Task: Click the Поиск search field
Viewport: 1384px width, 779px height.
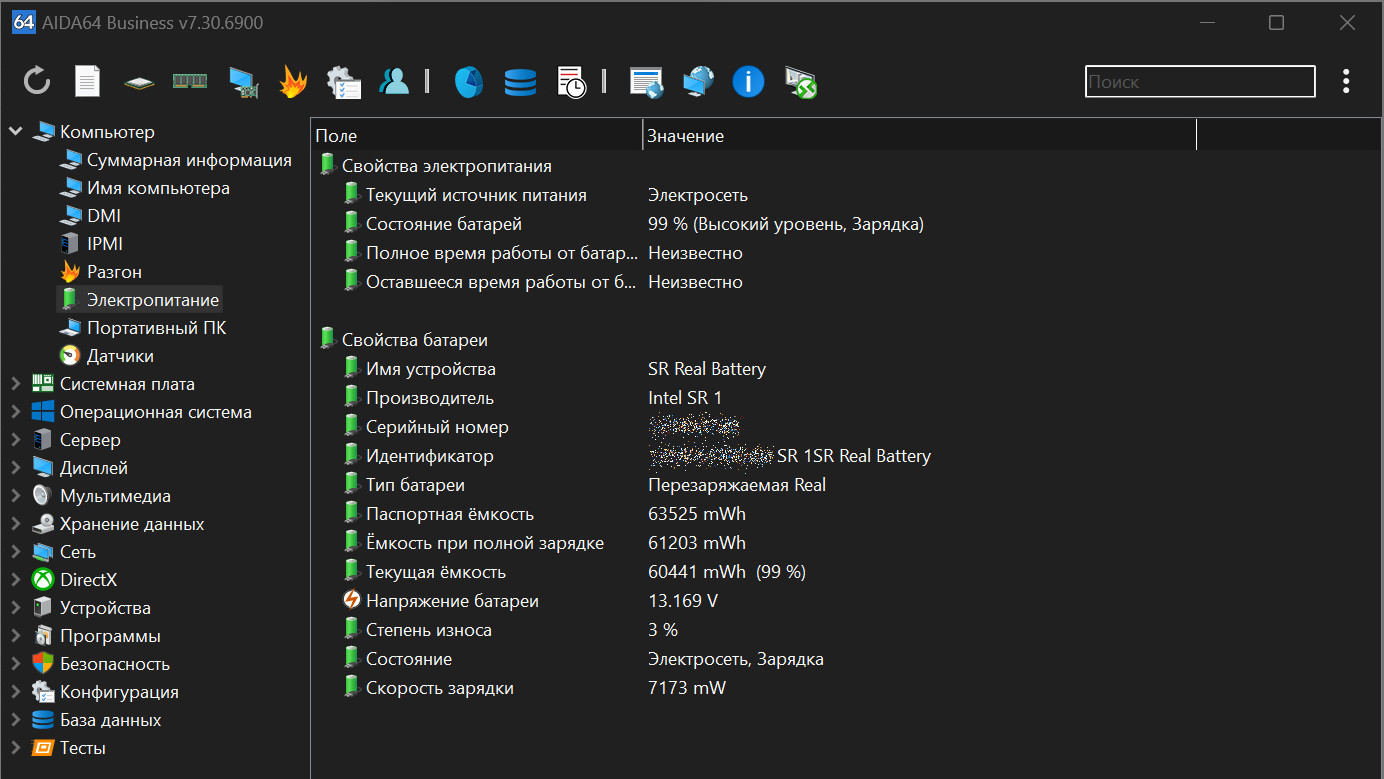Action: (x=1199, y=82)
